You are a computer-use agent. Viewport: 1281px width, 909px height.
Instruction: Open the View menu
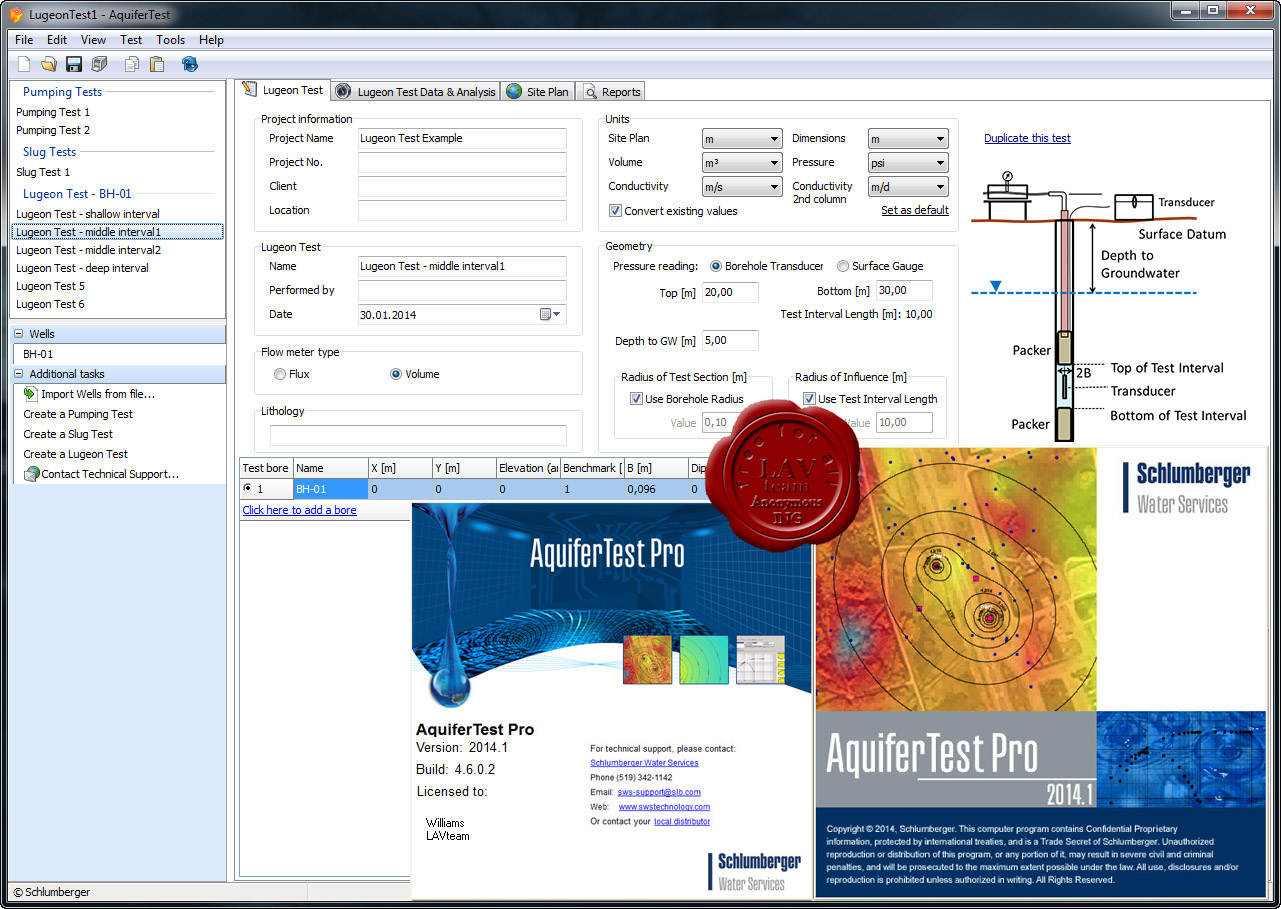[93, 40]
